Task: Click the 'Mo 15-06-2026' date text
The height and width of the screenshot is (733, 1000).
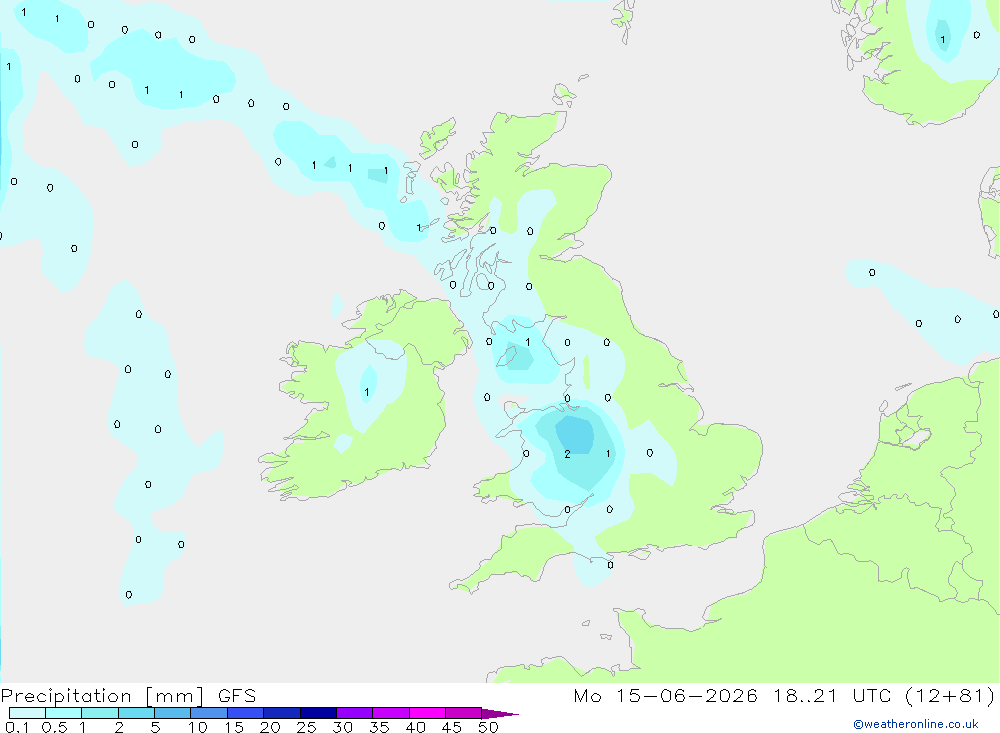Action: pyautogui.click(x=665, y=695)
